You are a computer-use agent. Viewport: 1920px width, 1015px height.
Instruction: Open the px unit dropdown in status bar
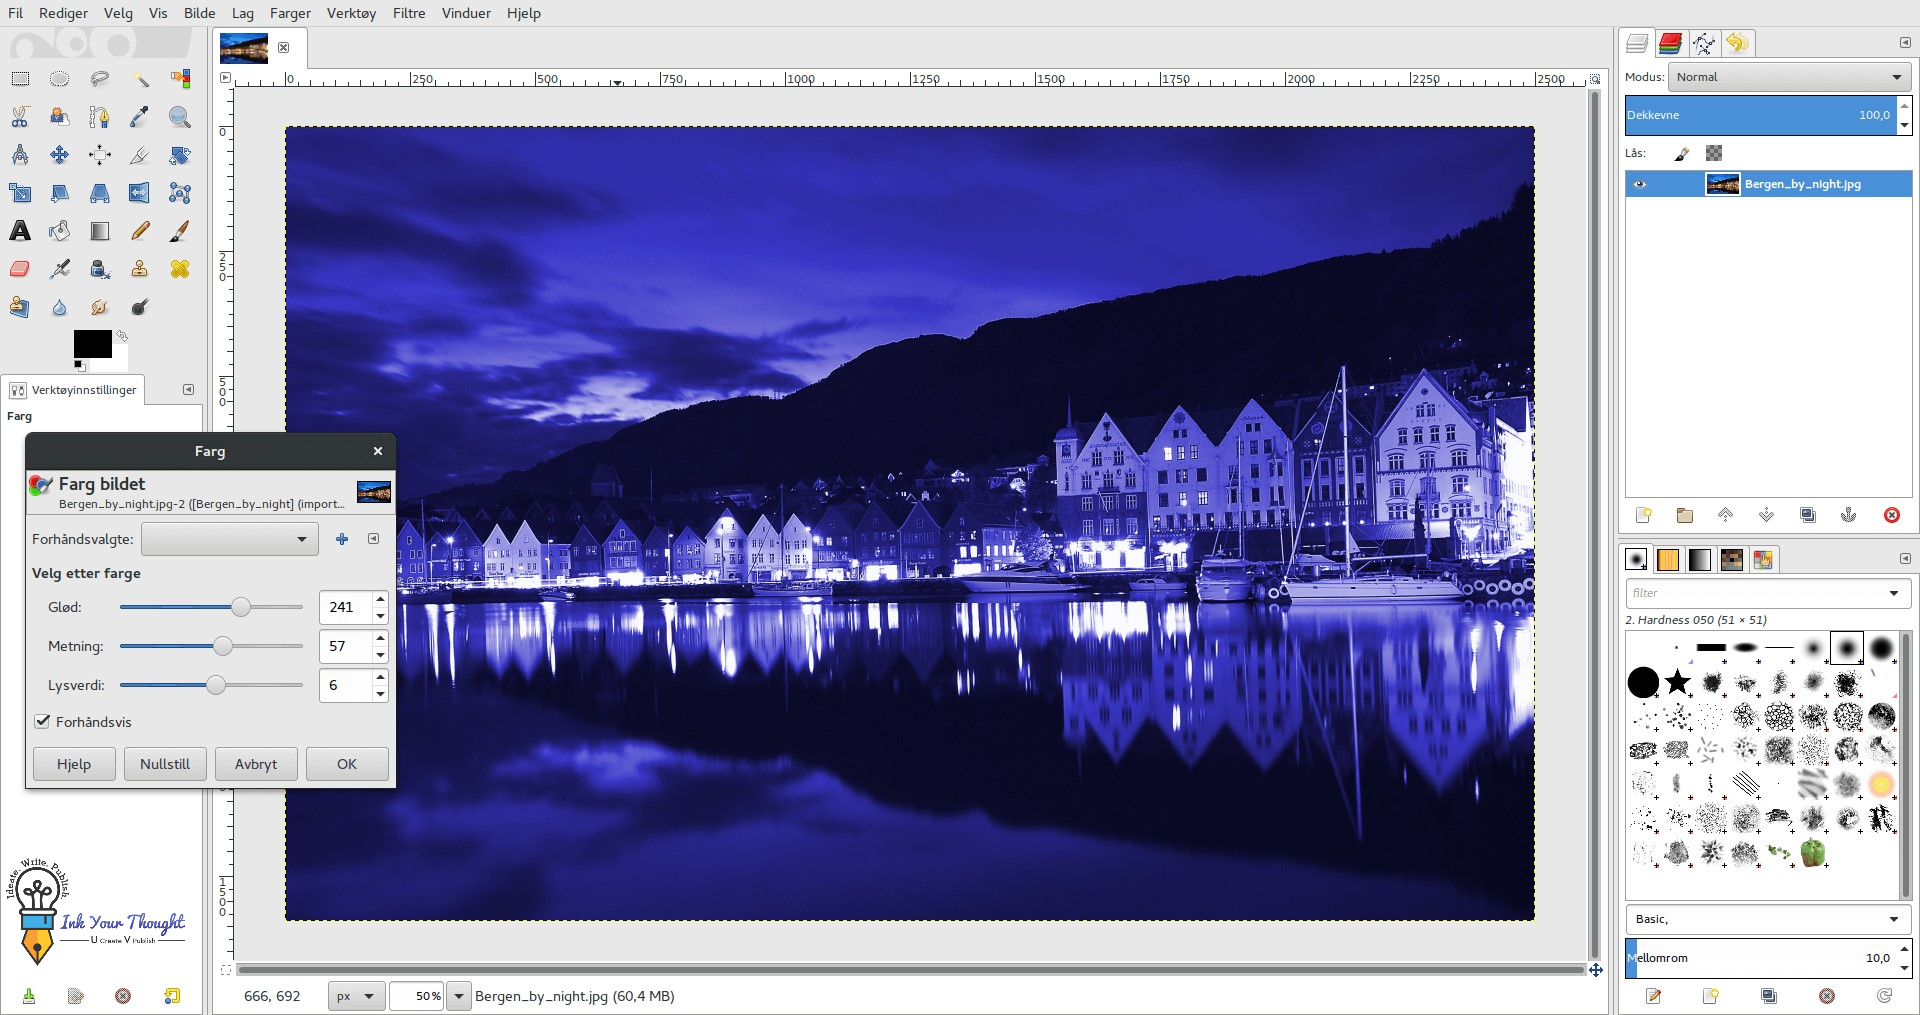coord(356,996)
